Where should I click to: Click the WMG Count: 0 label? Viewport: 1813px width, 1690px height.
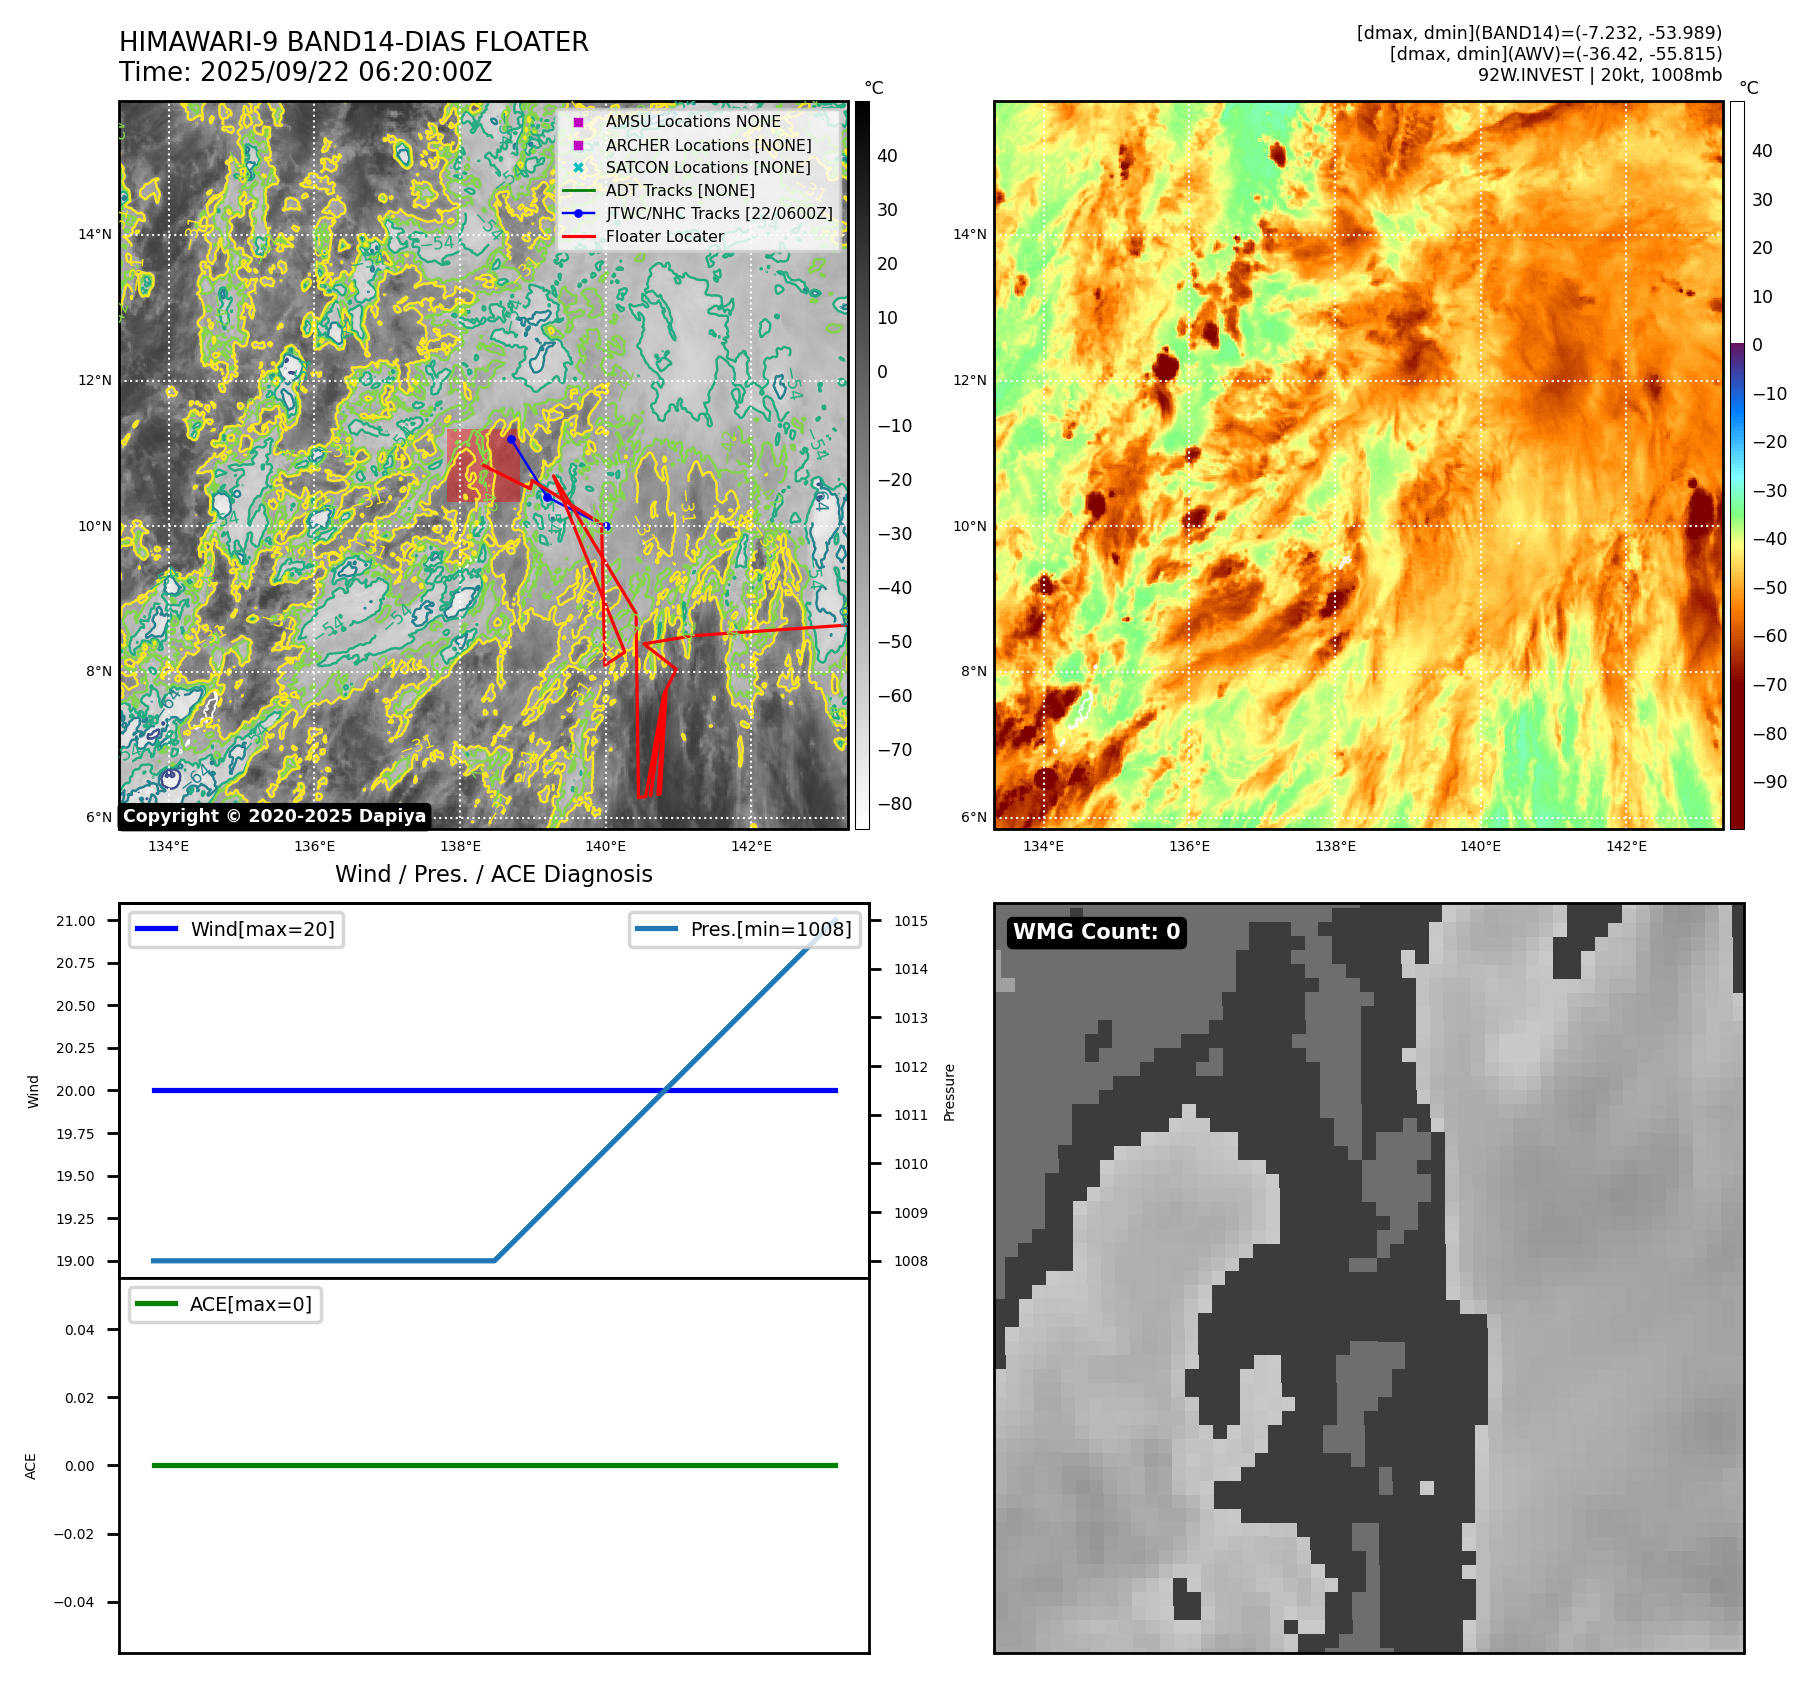pyautogui.click(x=1097, y=932)
